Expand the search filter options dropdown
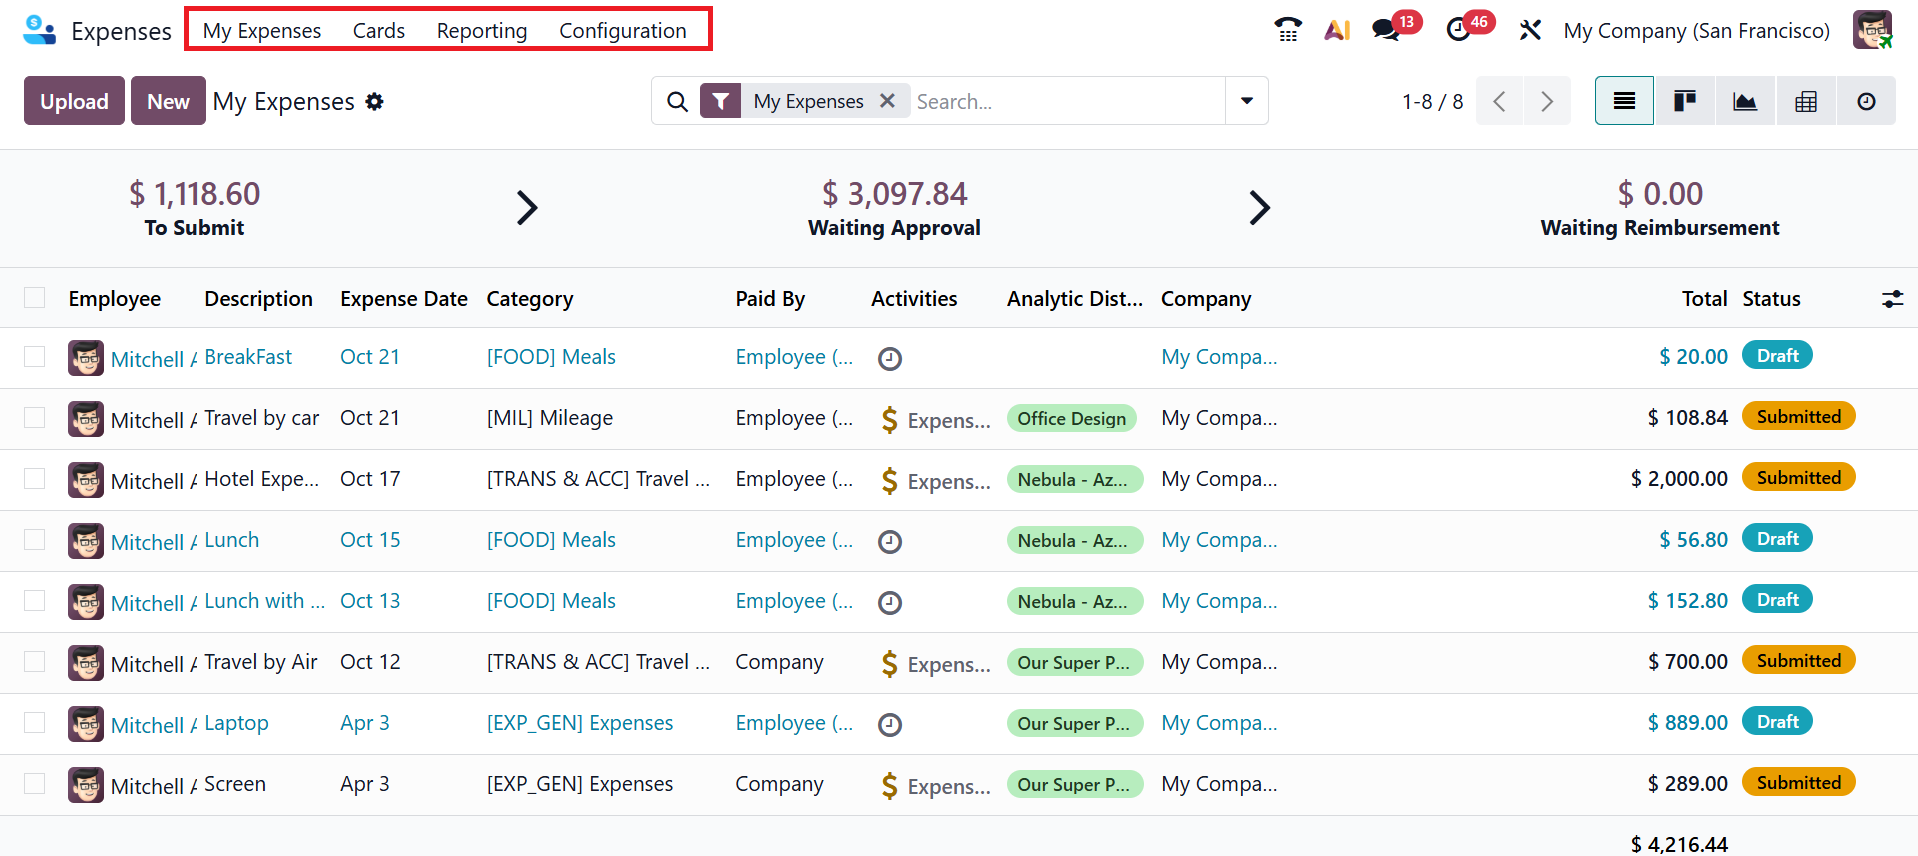1918x856 pixels. point(1247,101)
